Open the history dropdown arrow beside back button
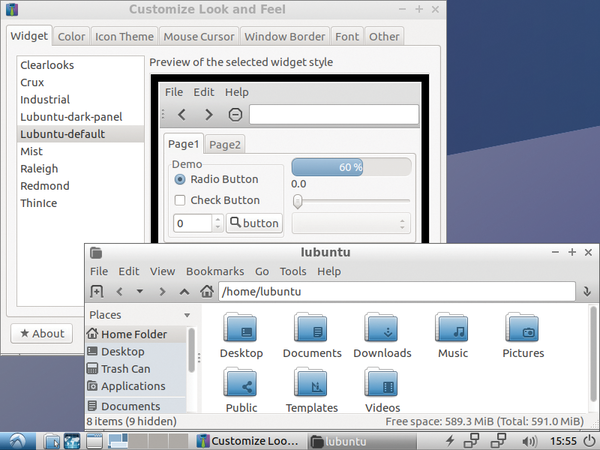Image resolution: width=600 pixels, height=450 pixels. [140, 292]
